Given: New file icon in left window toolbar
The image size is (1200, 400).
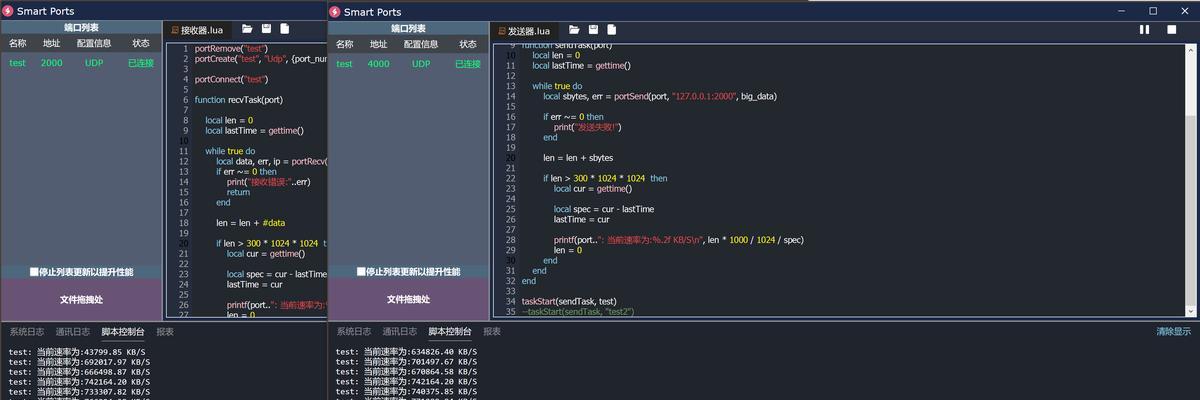Looking at the screenshot, I should pyautogui.click(x=285, y=29).
